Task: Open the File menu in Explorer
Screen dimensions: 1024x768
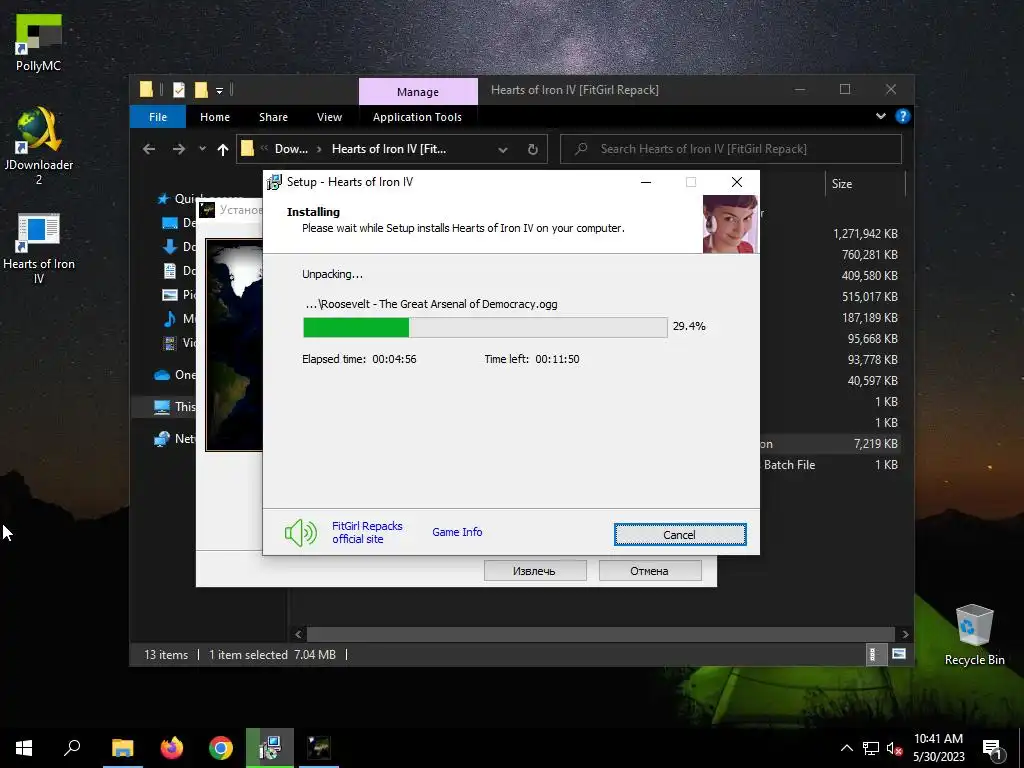Action: pos(157,117)
